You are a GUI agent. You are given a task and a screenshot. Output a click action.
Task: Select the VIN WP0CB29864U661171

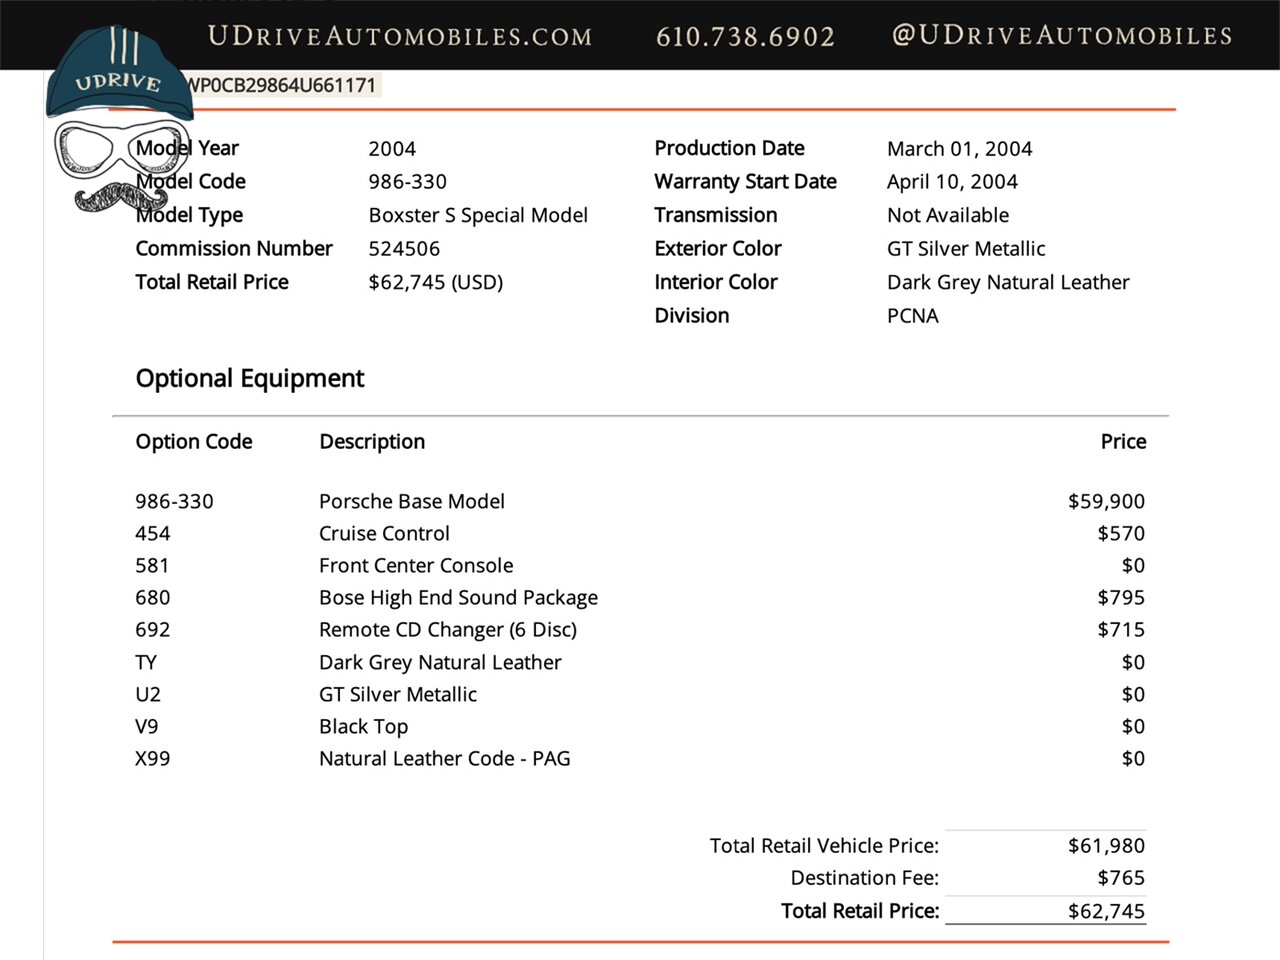coord(281,85)
